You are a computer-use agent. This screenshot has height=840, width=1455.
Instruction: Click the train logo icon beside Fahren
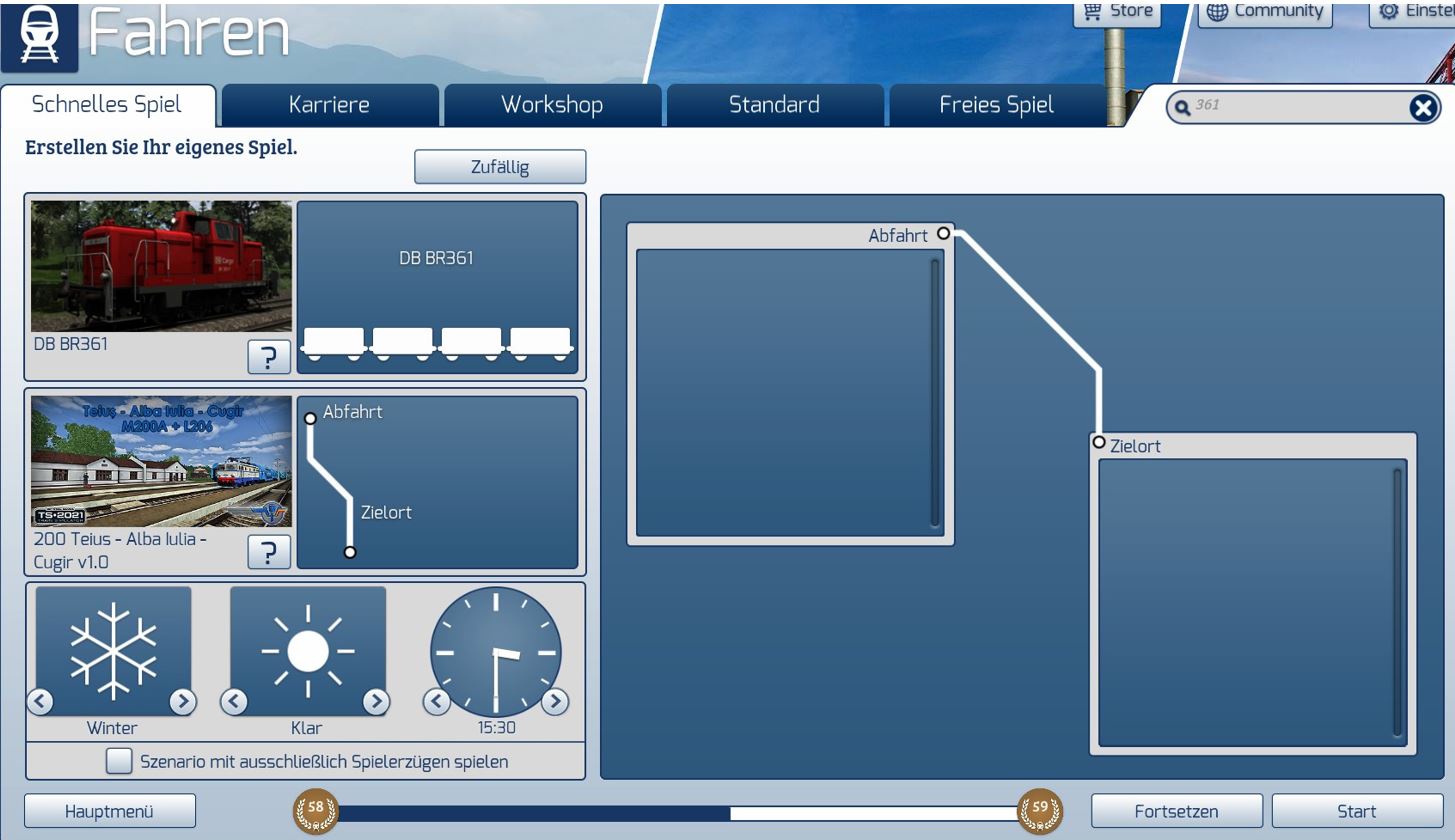[x=39, y=37]
